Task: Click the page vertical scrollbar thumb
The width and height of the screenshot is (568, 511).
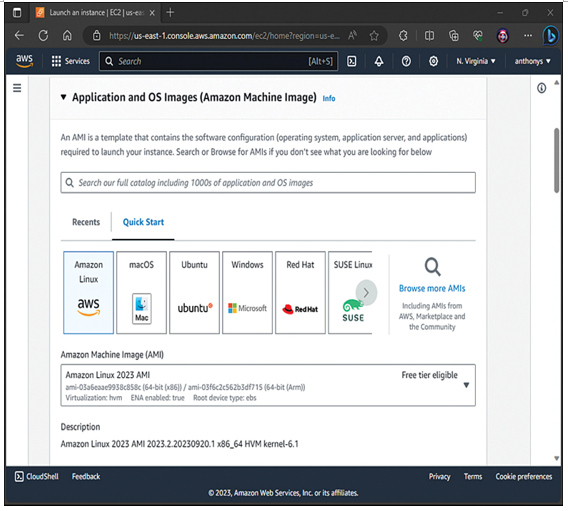Action: point(556,160)
